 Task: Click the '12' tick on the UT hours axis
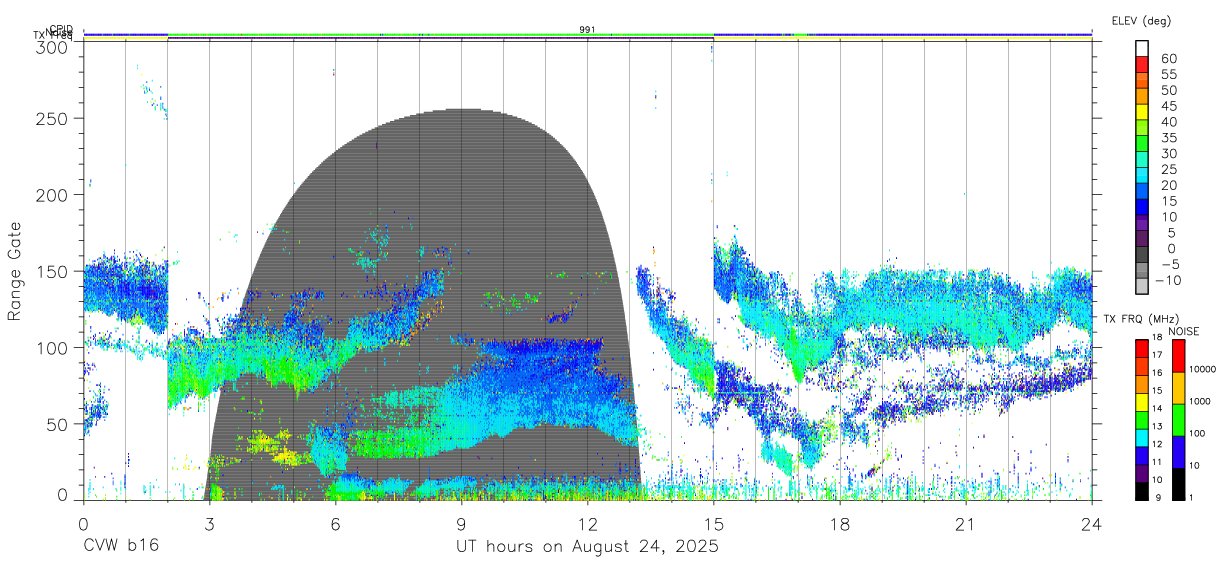[x=587, y=525]
